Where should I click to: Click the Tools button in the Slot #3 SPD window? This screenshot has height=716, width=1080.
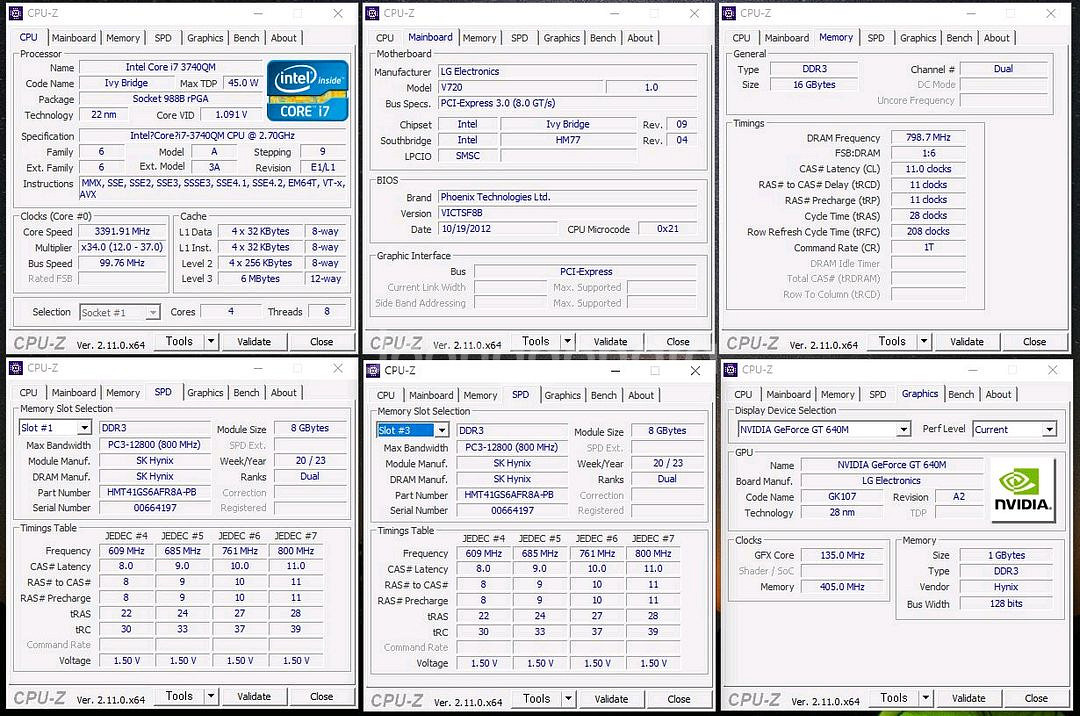pos(537,699)
